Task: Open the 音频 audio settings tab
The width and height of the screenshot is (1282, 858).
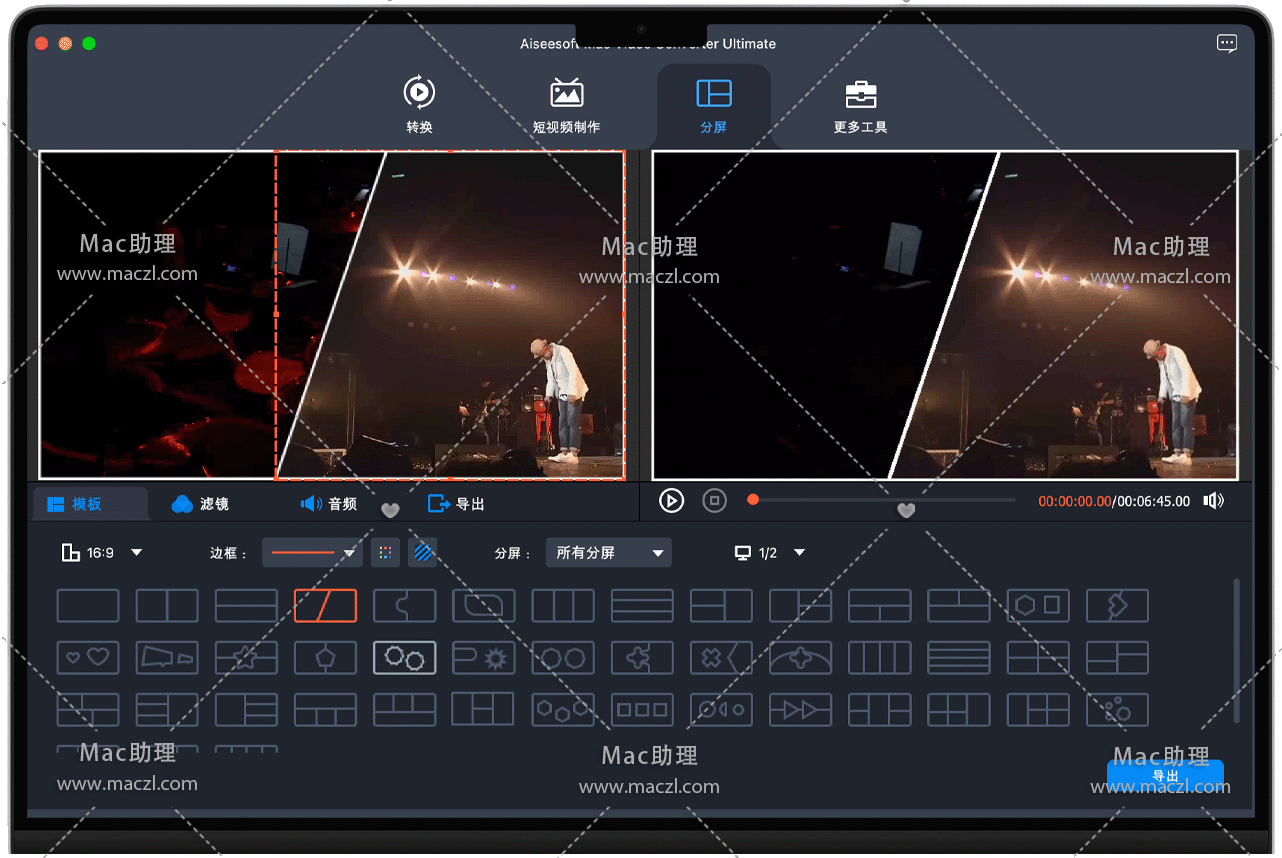Action: 329,504
